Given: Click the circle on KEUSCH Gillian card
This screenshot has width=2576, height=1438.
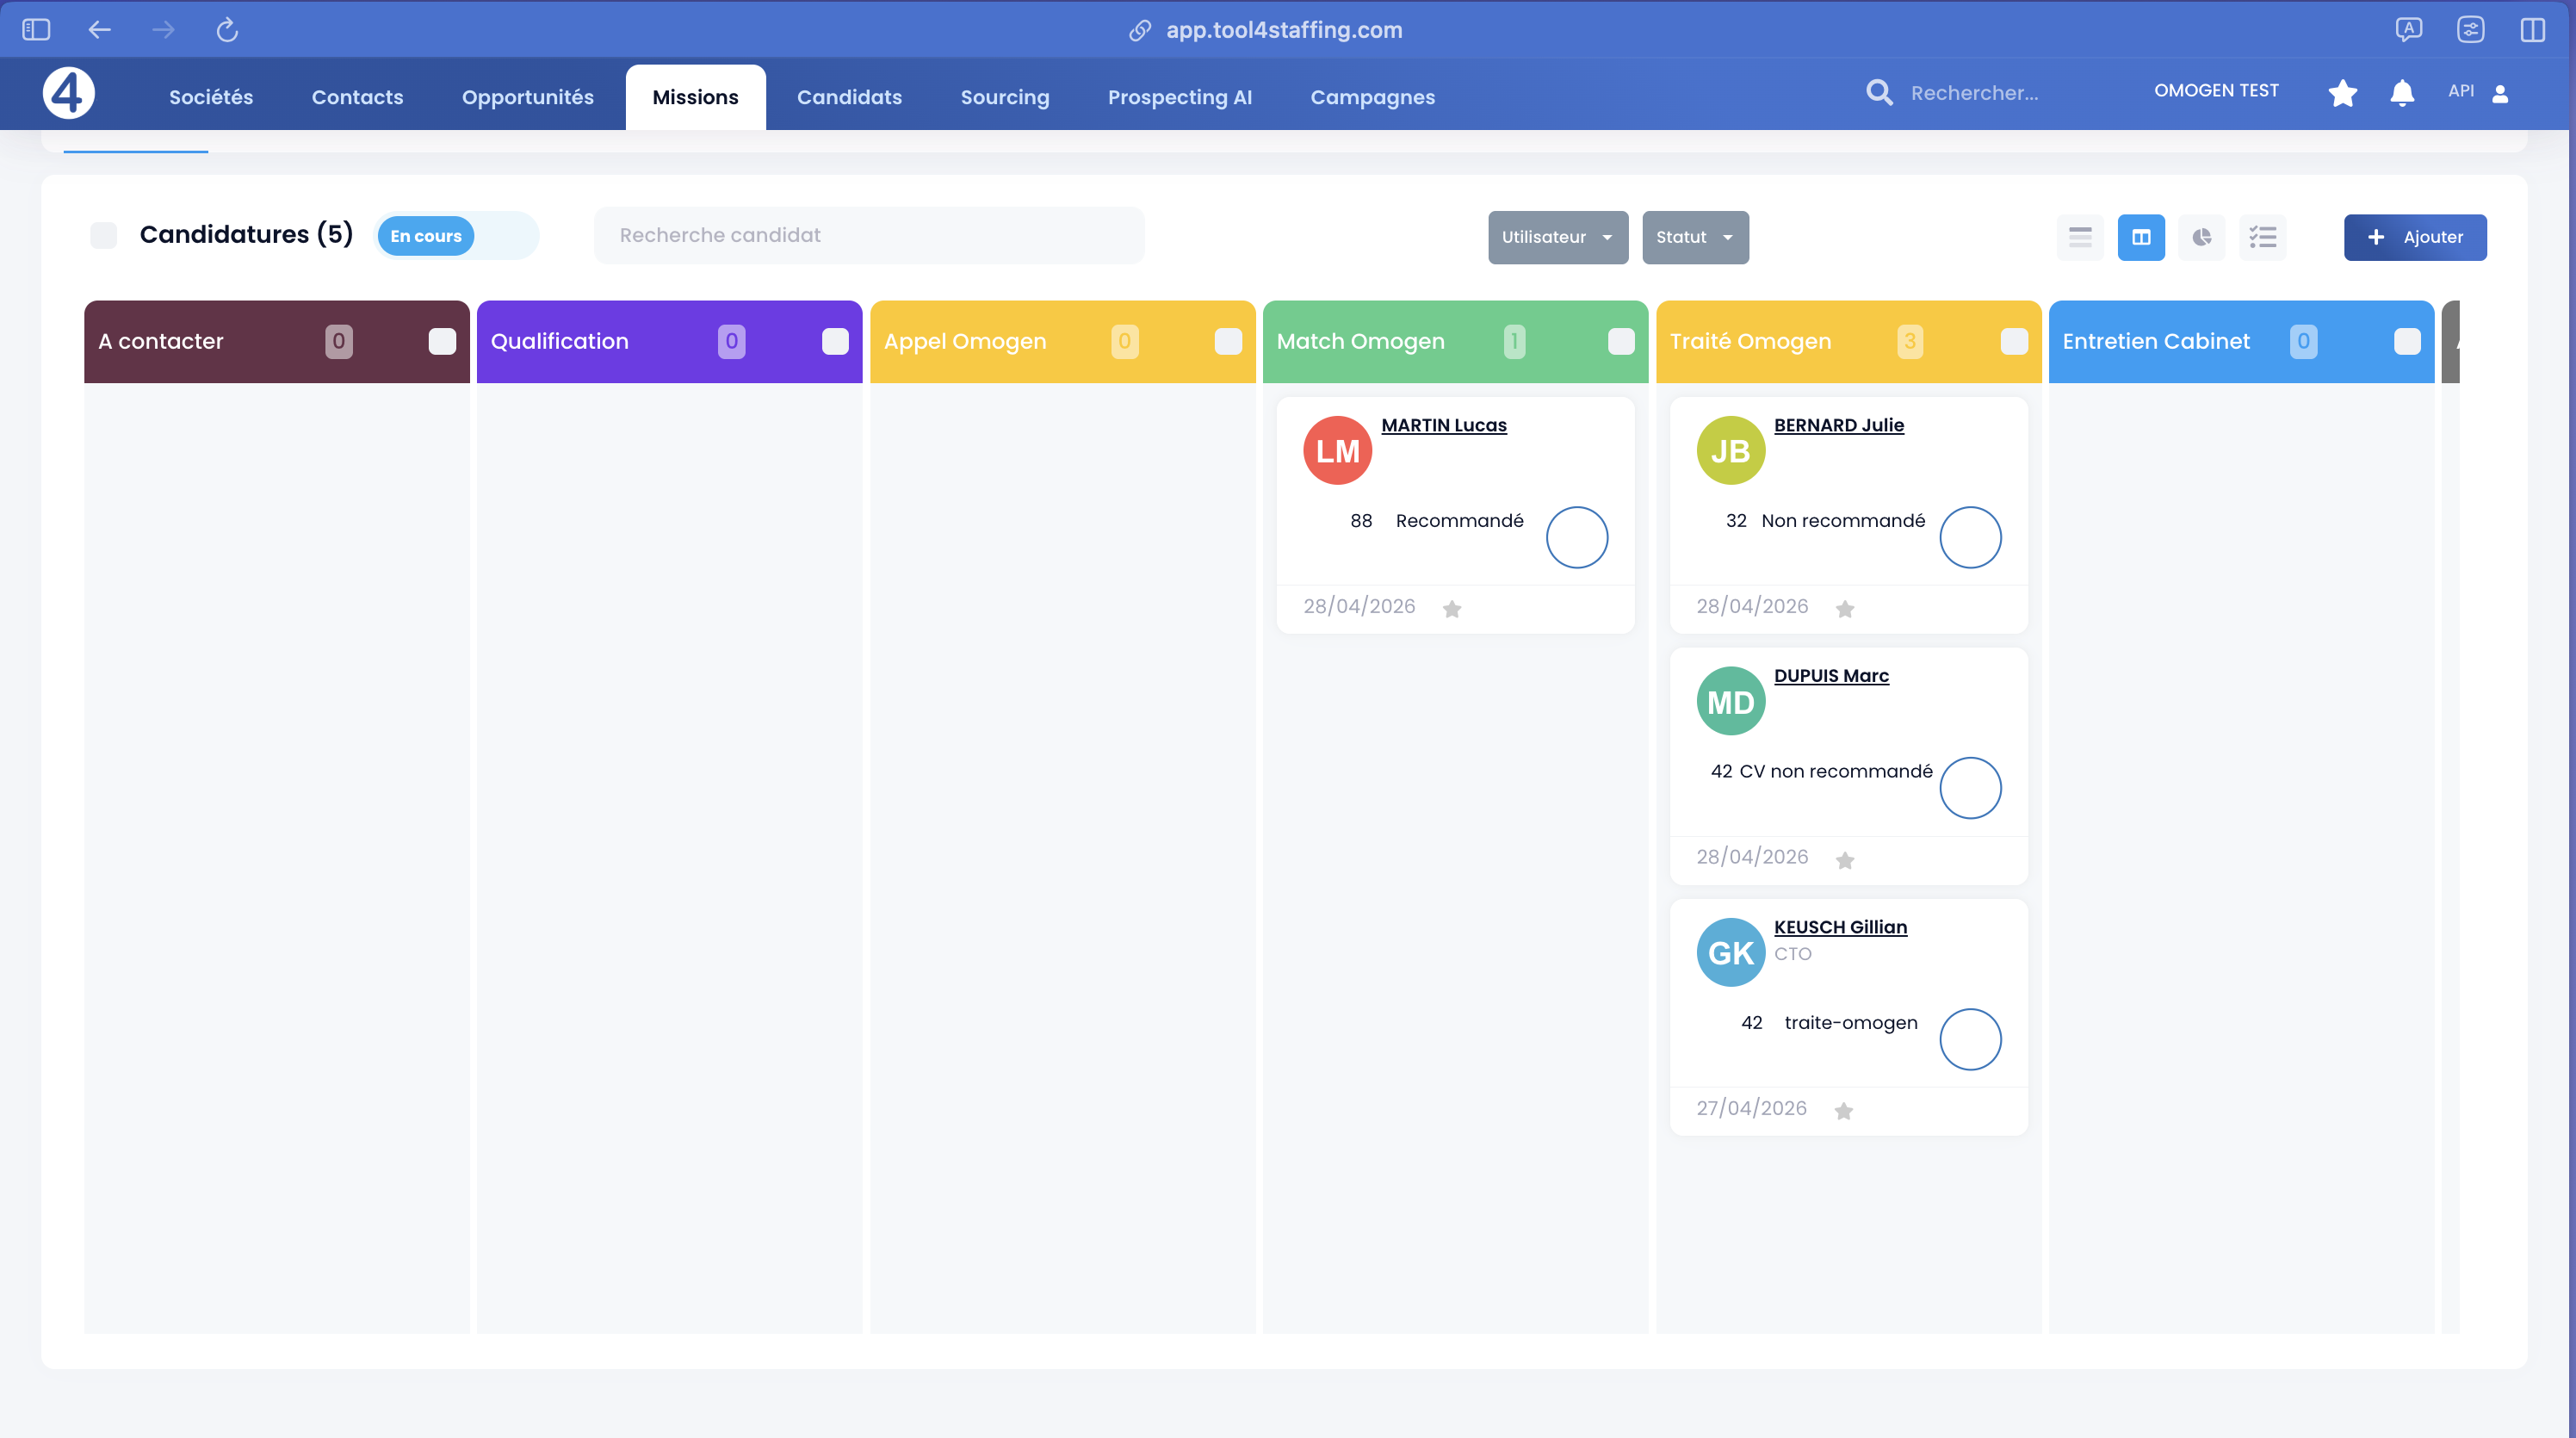Looking at the screenshot, I should [x=1970, y=1039].
